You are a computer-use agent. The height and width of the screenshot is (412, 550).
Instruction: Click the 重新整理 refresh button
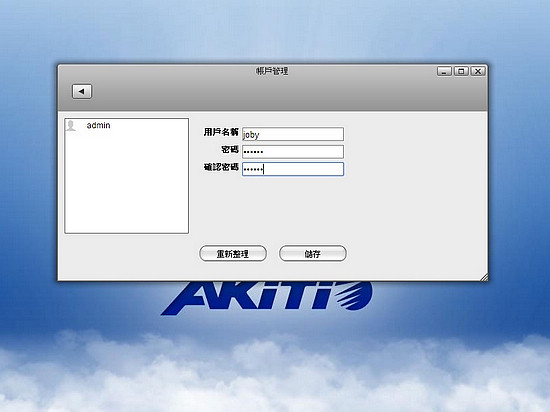coord(233,253)
